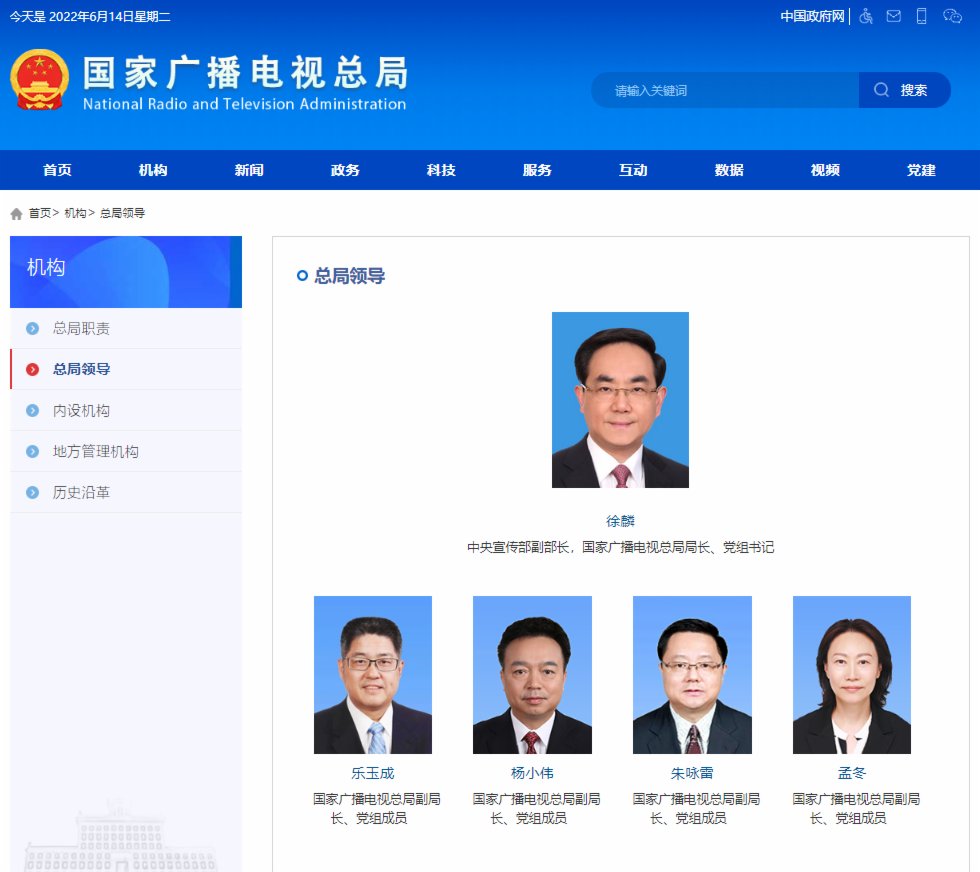Select 政务 in the main navigation bar
The width and height of the screenshot is (980, 872).
(345, 170)
